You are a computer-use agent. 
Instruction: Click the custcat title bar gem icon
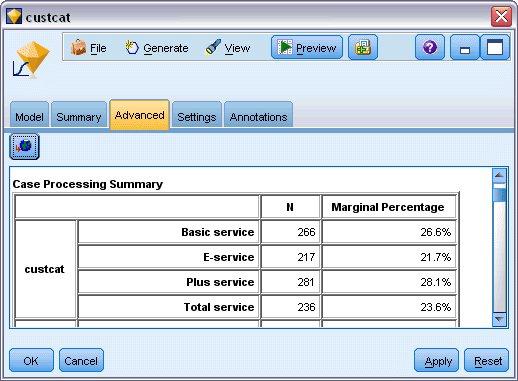pyautogui.click(x=14, y=16)
